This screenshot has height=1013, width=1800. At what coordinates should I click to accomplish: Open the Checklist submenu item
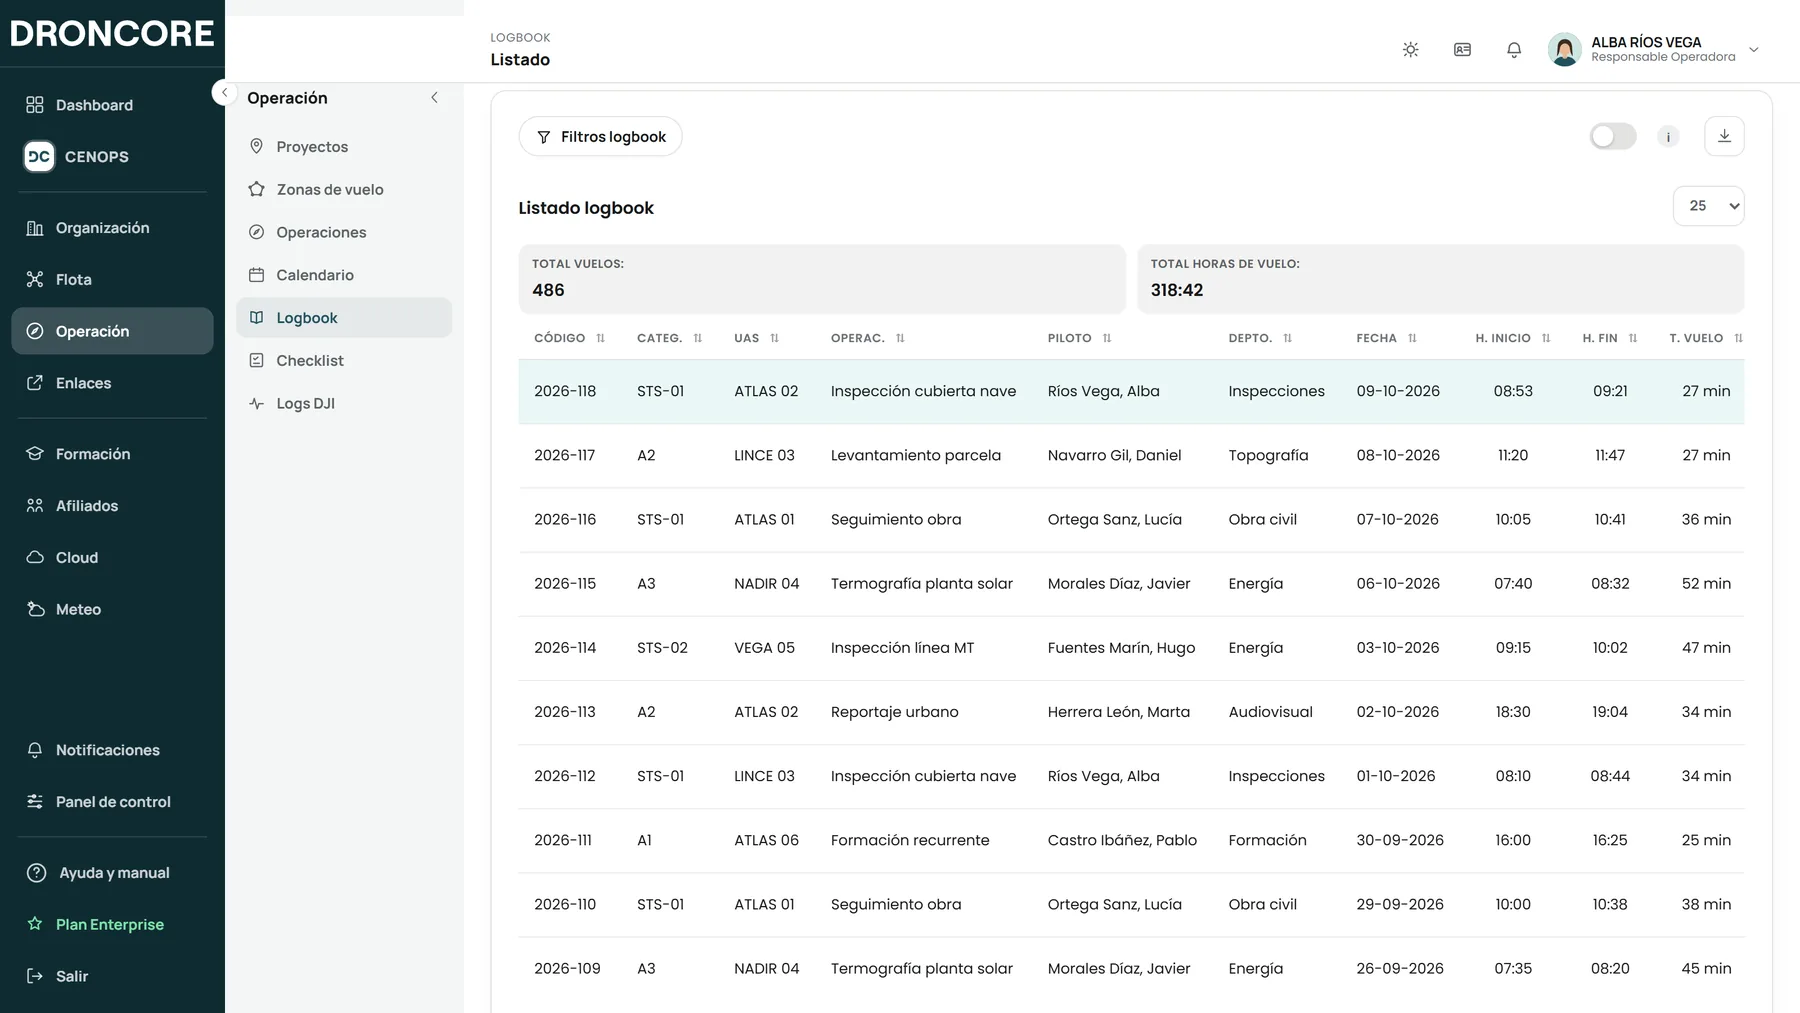pos(344,360)
